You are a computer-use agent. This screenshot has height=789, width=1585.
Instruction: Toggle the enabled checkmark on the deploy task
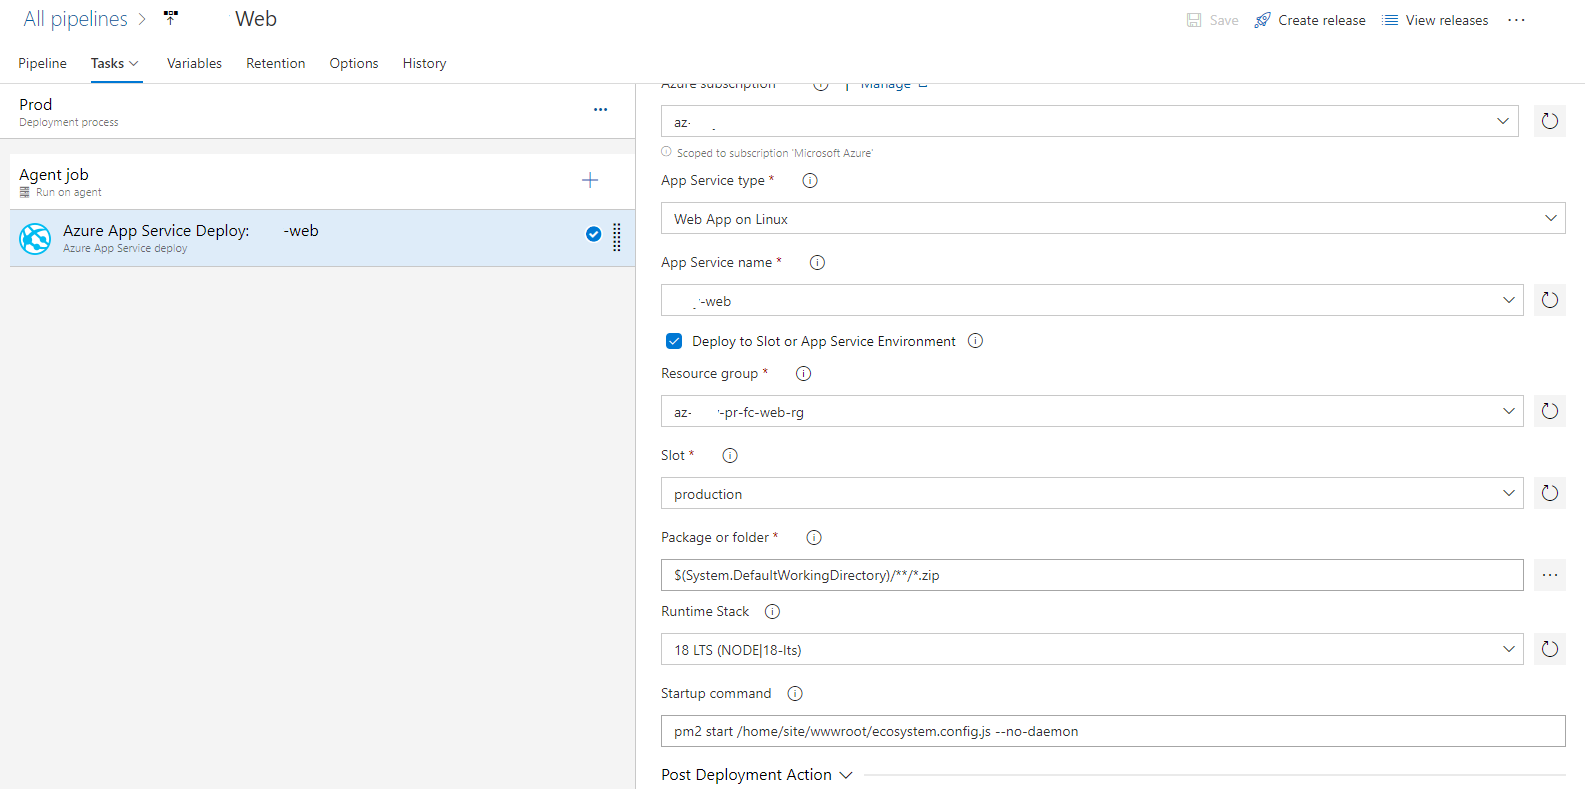[594, 234]
